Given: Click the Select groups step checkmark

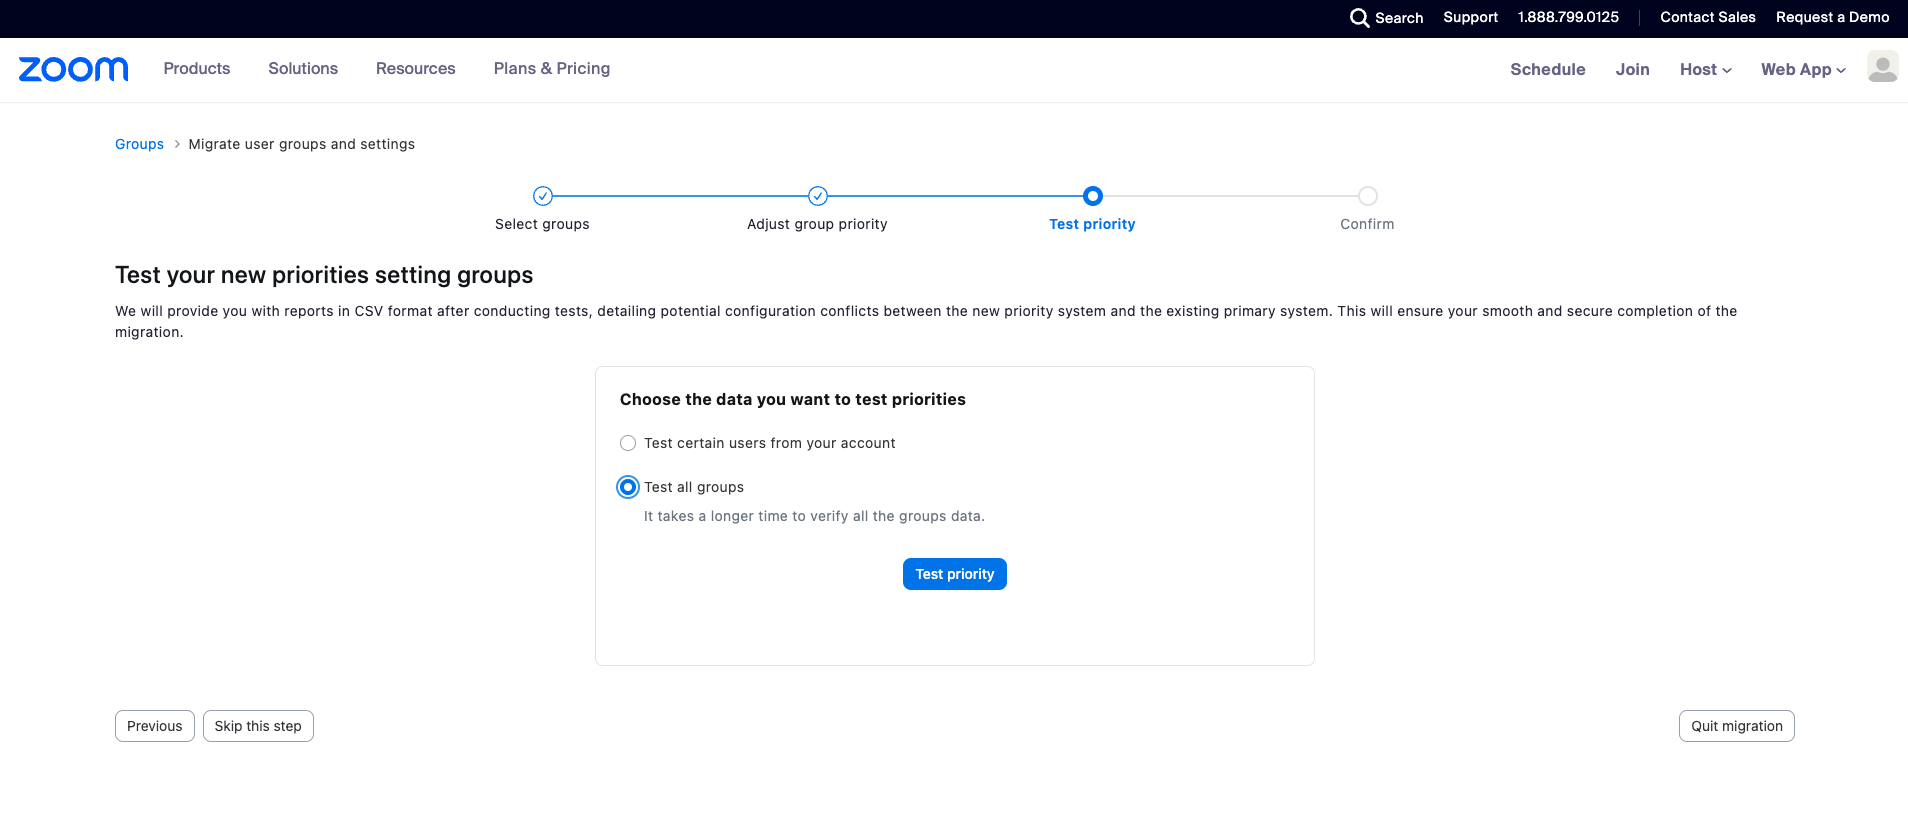Looking at the screenshot, I should point(543,196).
